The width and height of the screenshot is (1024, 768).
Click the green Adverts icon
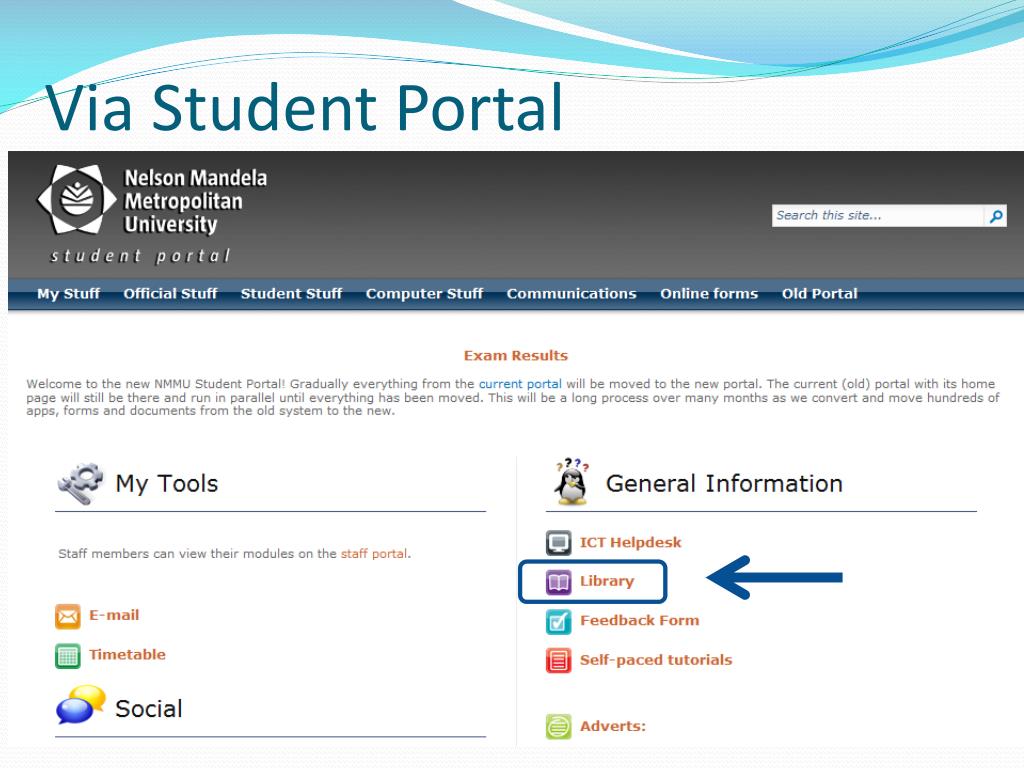(x=558, y=726)
